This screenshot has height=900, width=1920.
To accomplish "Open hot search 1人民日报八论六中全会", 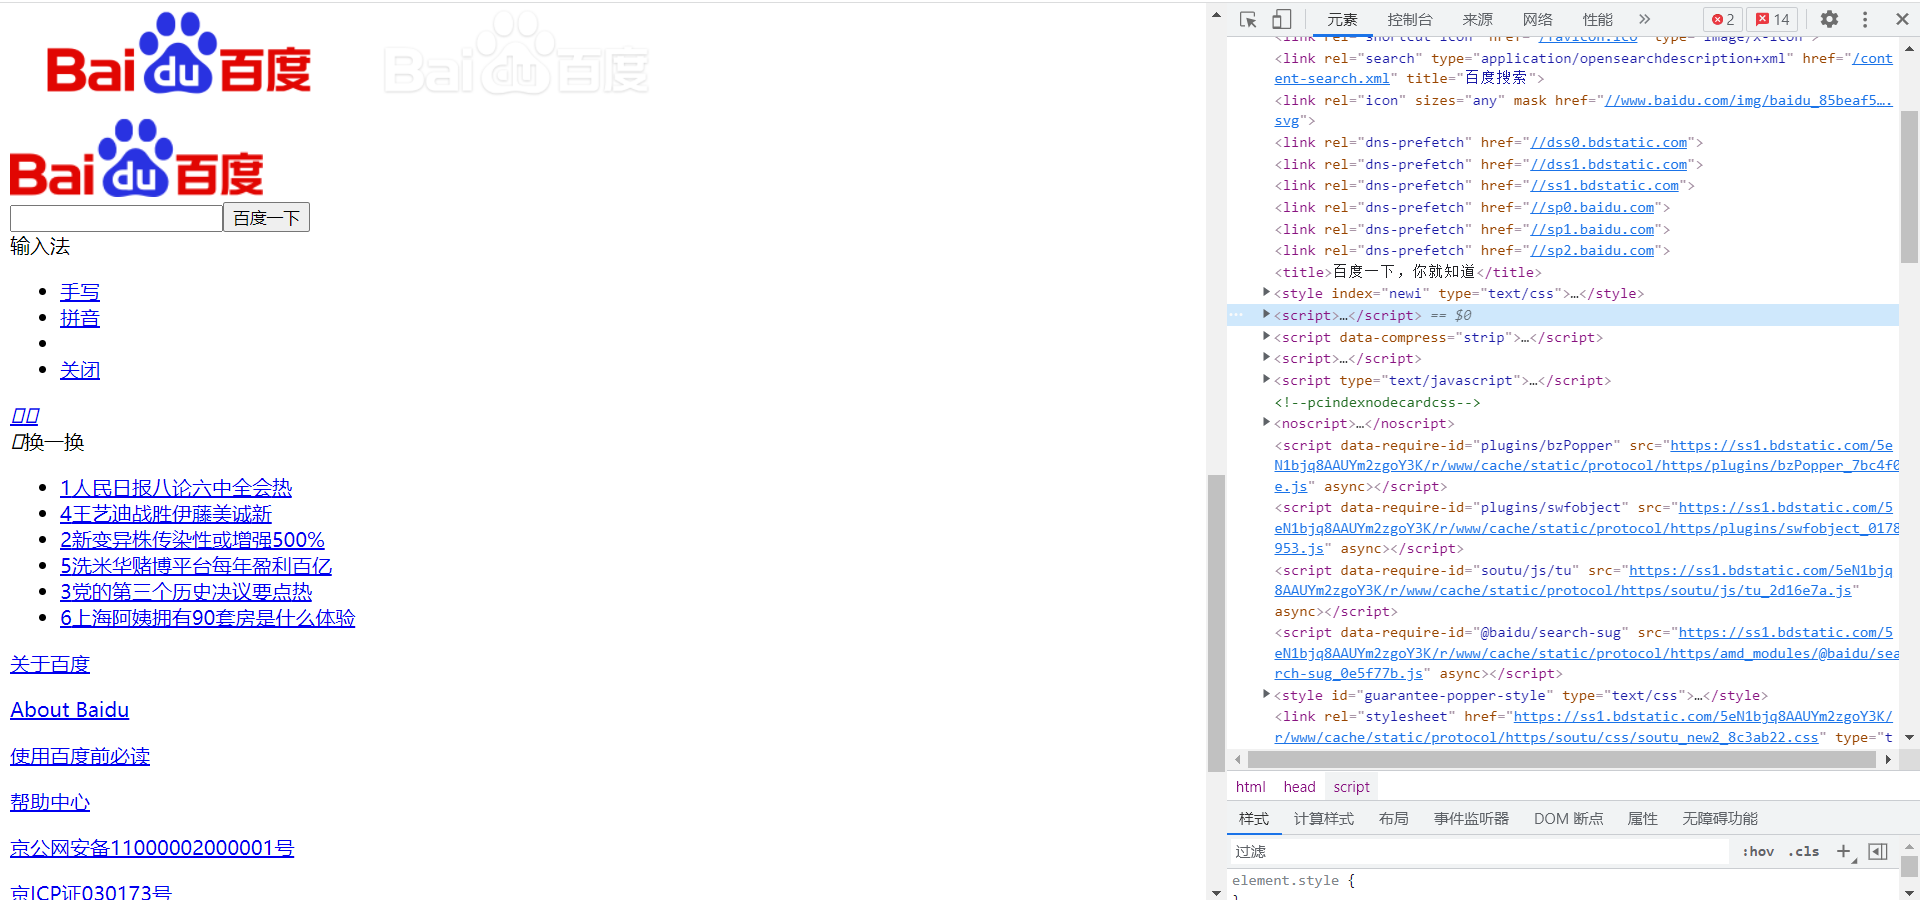I will [x=176, y=488].
